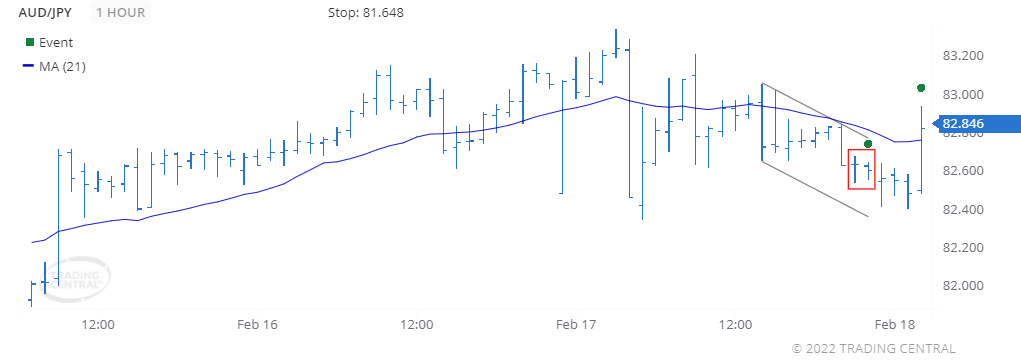Click the Stop: 81.648 label

coord(366,12)
